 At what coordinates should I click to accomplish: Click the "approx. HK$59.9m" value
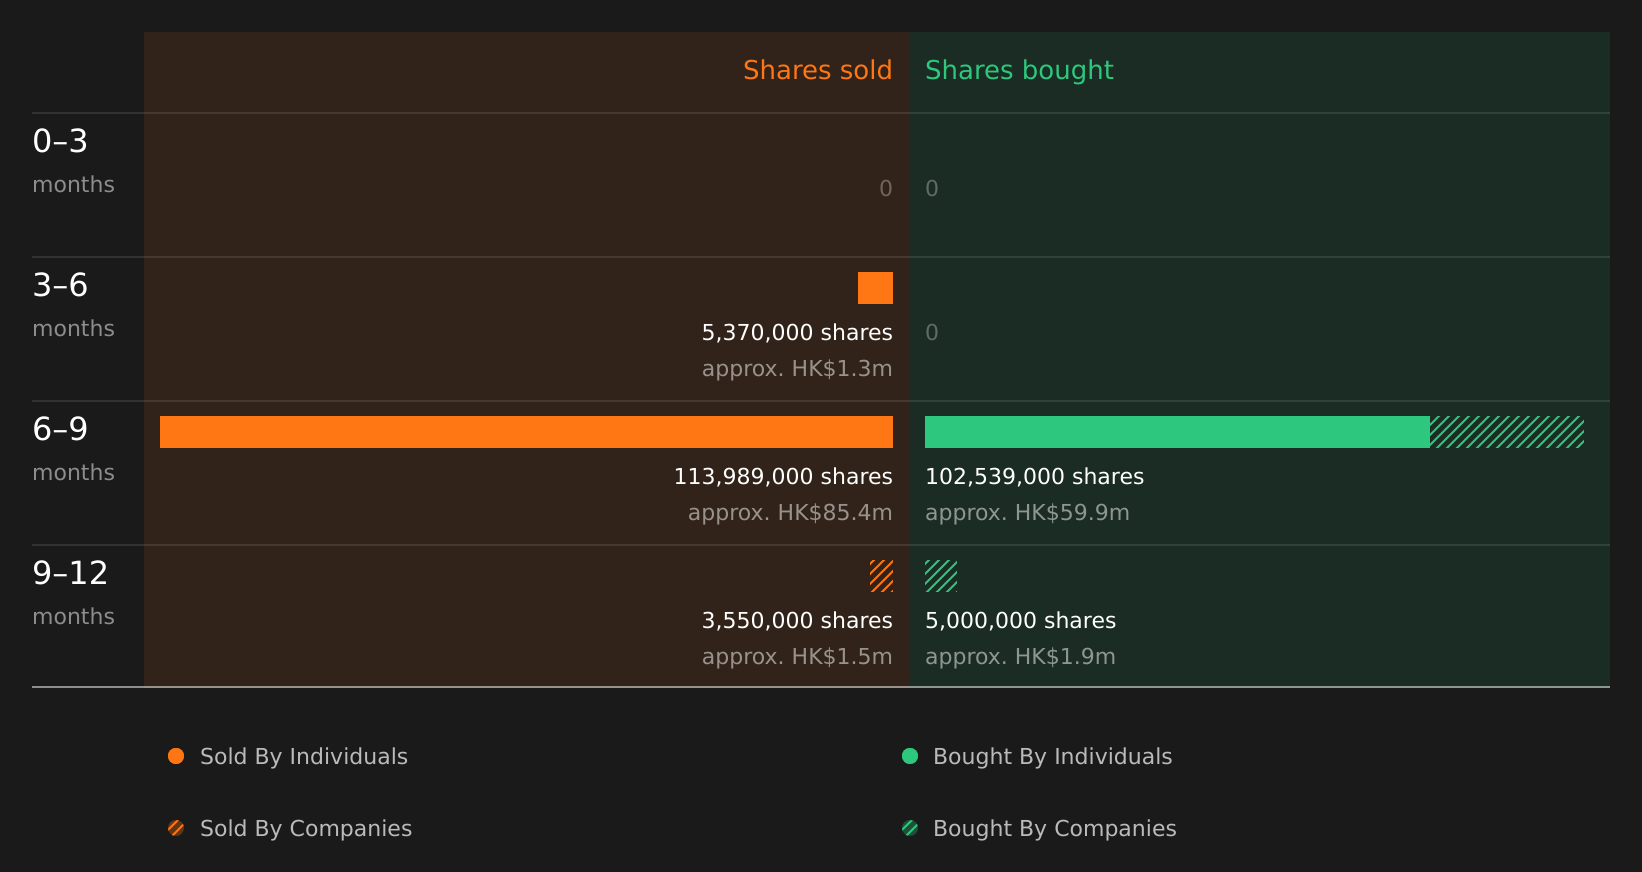[1027, 512]
